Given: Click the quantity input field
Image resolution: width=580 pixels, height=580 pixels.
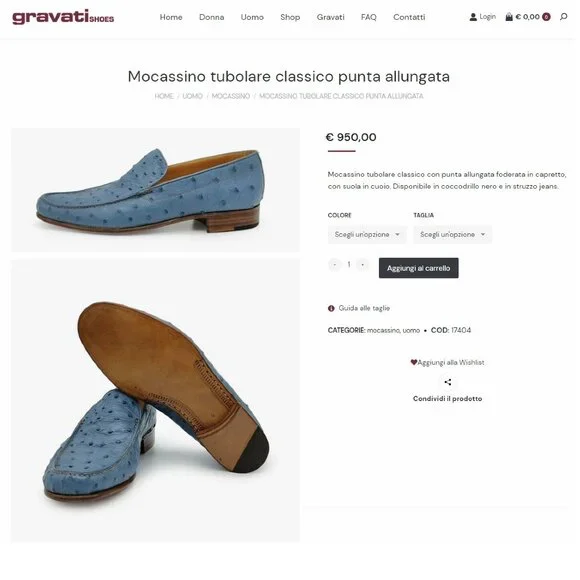Looking at the screenshot, I should 348,264.
